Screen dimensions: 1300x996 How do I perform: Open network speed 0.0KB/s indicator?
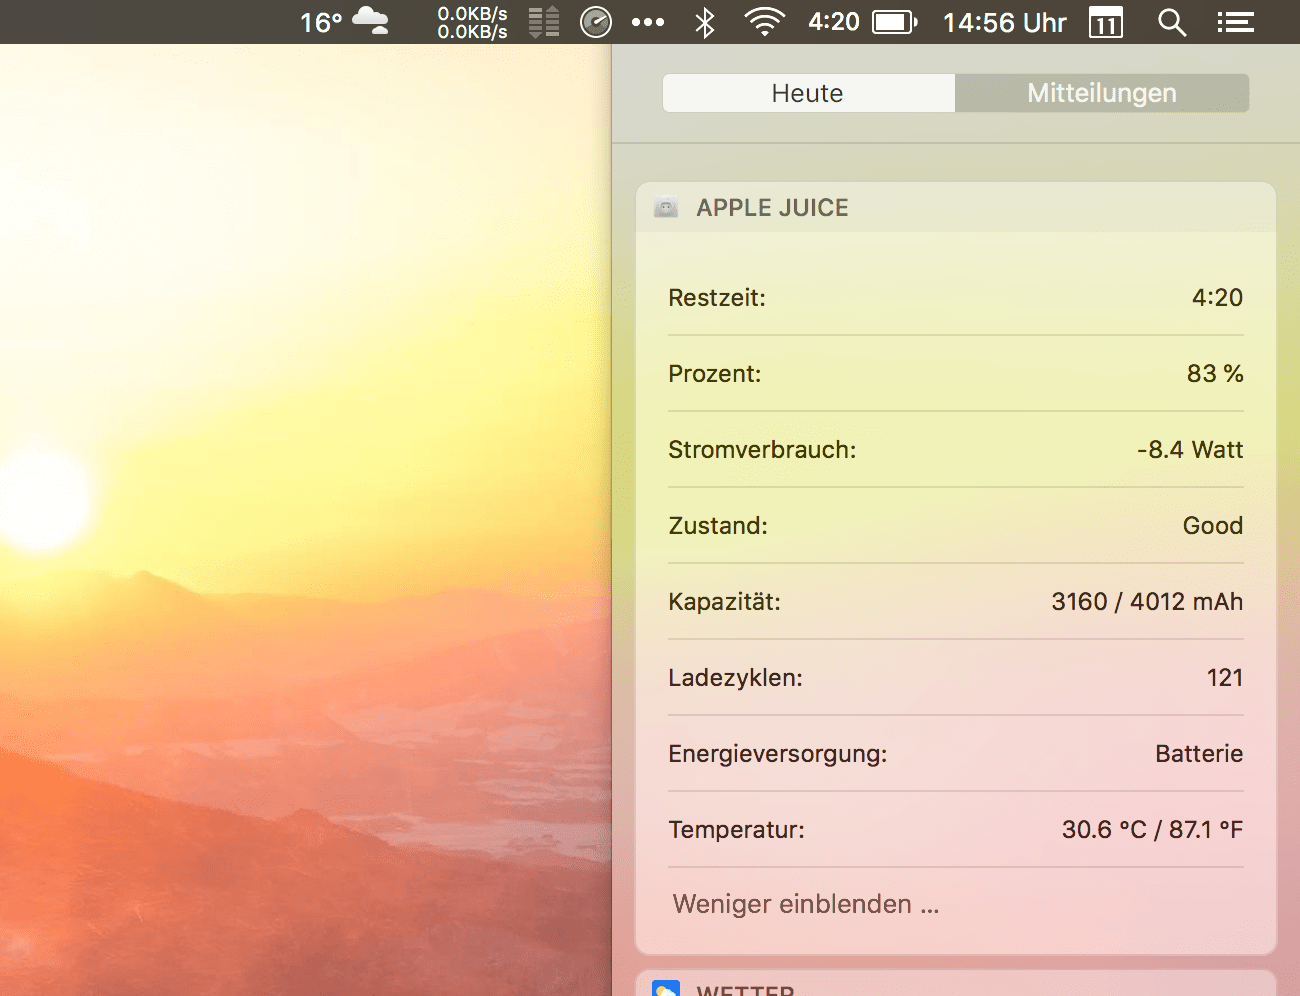pos(472,22)
